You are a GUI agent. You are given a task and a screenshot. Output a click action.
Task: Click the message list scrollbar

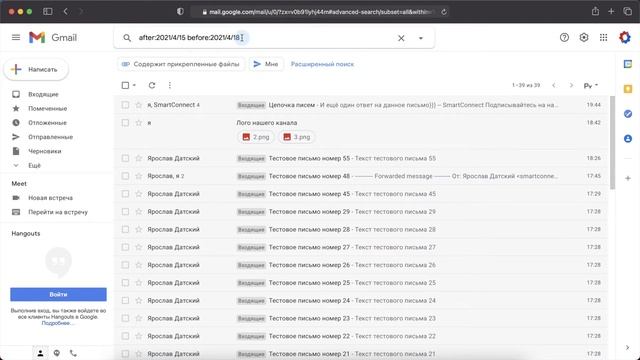coord(612,143)
